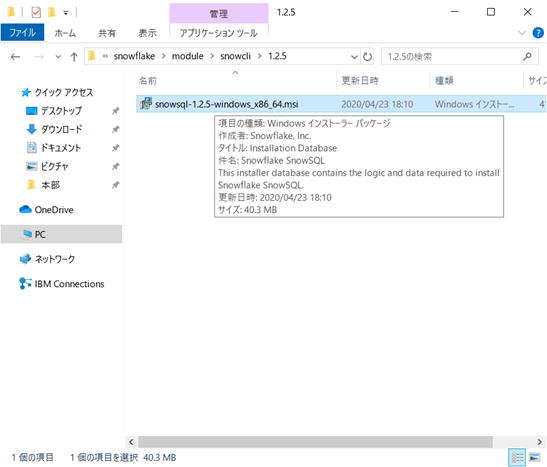
Task: Click module in the breadcrumb path
Action: coord(188,56)
